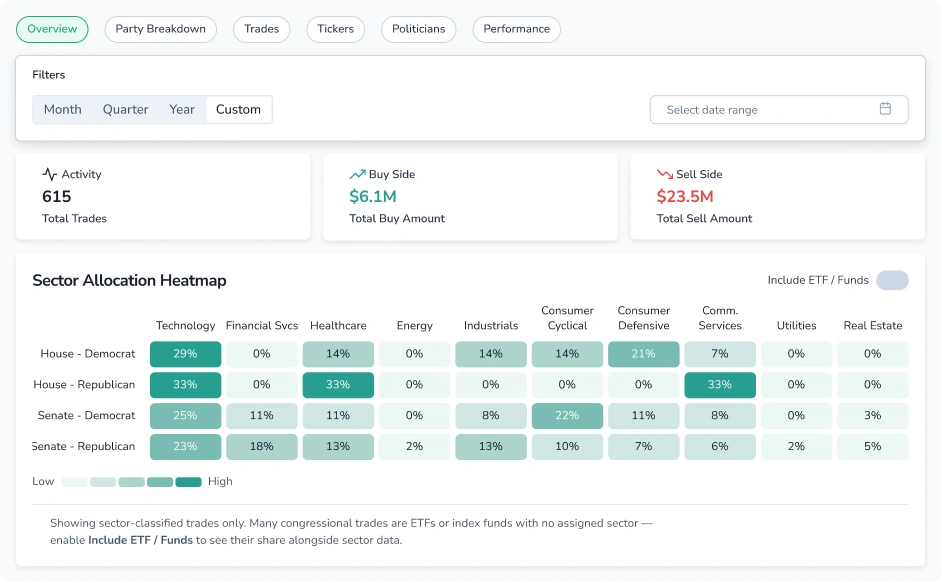
Task: Click the Senate - Democrat row label
Action: [x=86, y=416]
